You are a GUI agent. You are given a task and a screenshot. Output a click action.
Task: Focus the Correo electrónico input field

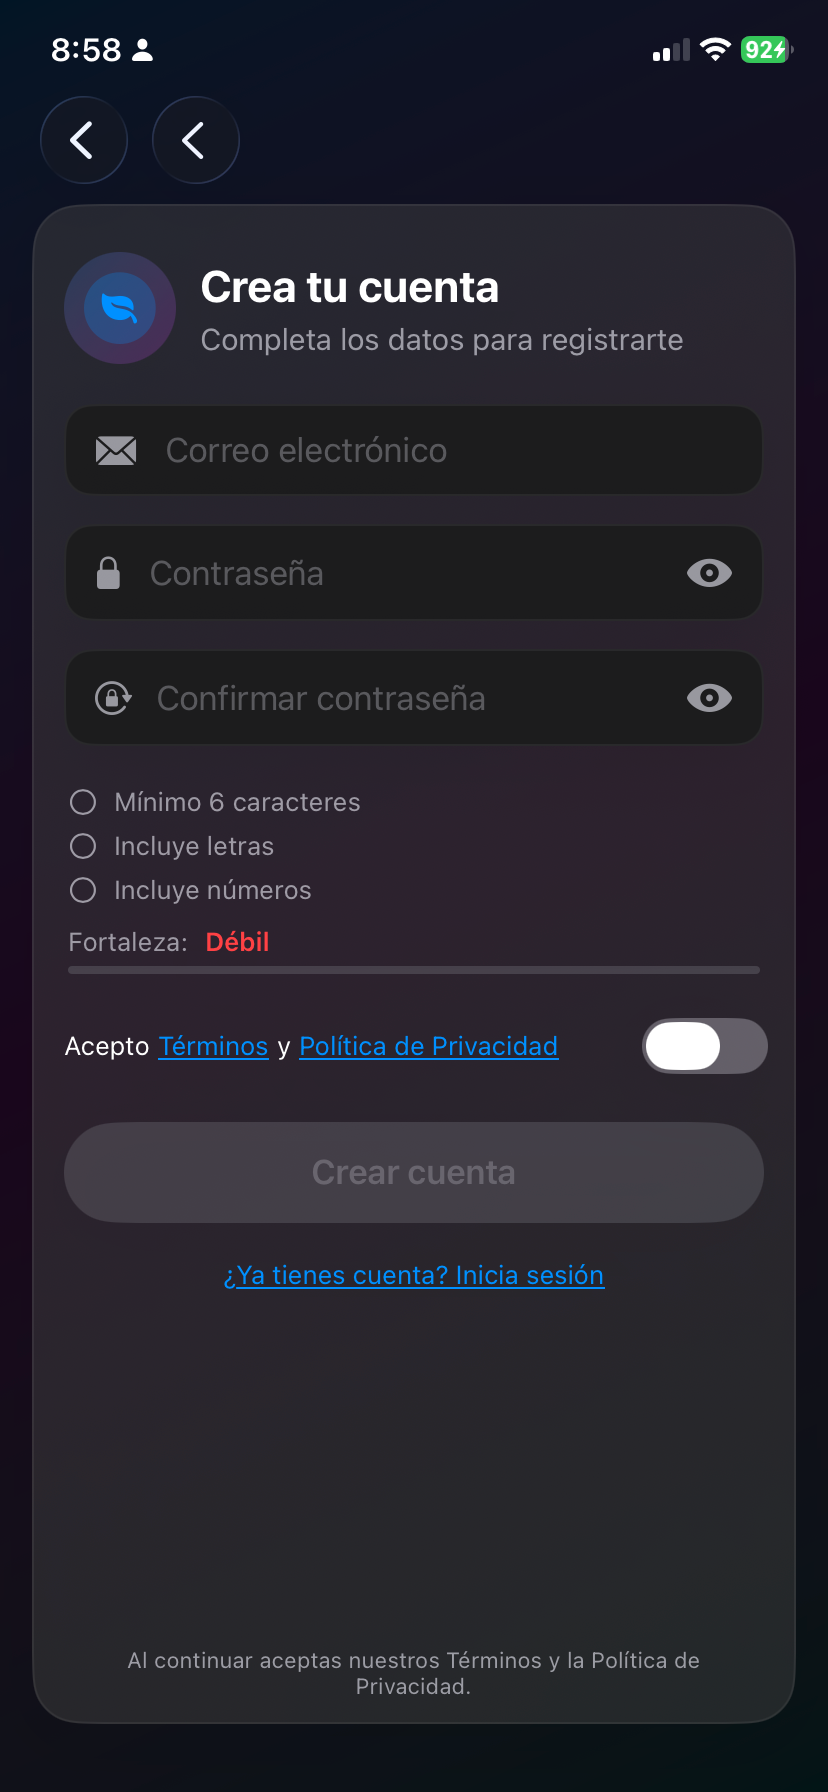(440, 451)
